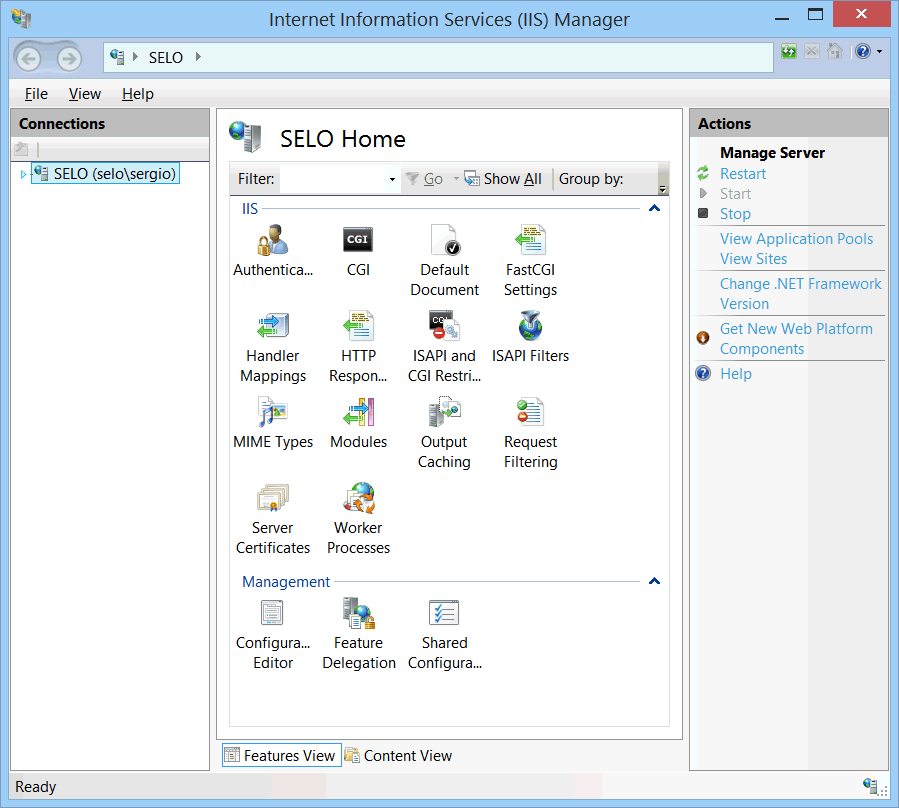Switch to Features View tab
This screenshot has width=899, height=808.
tap(282, 755)
